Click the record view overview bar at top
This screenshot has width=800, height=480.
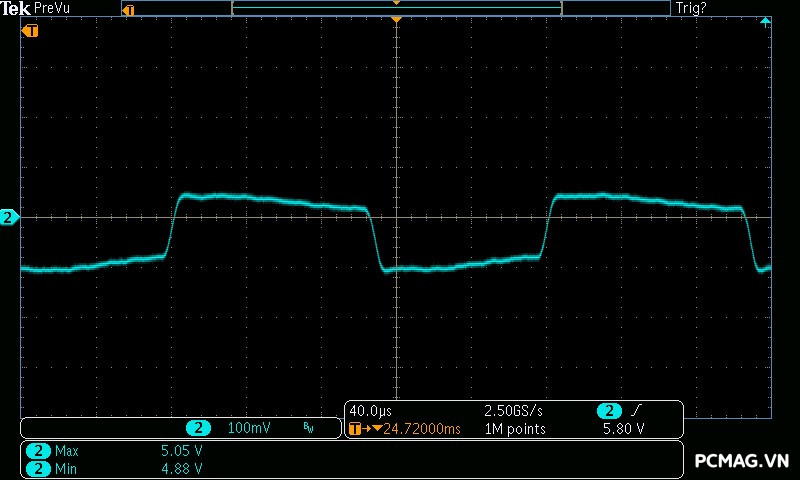(x=396, y=9)
